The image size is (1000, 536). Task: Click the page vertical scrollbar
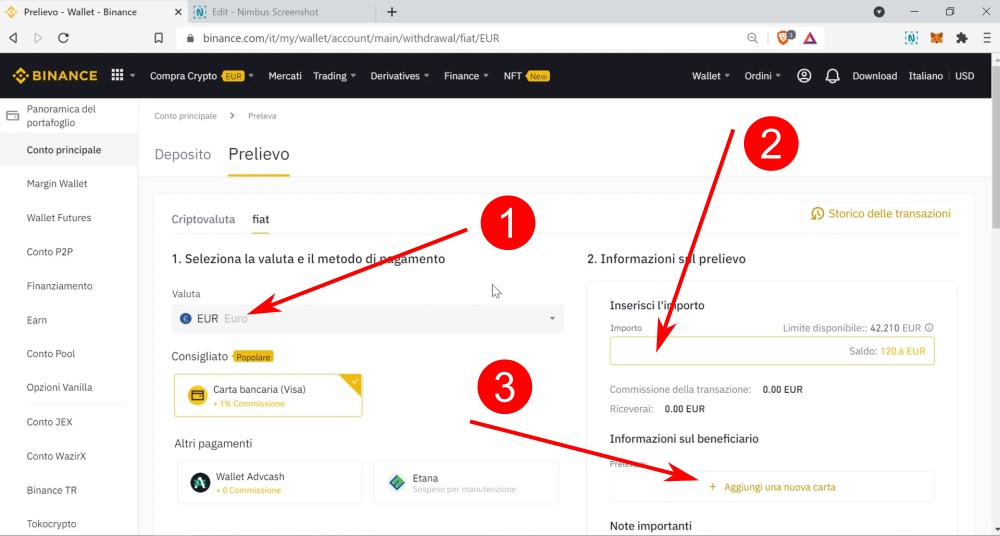coord(996,147)
